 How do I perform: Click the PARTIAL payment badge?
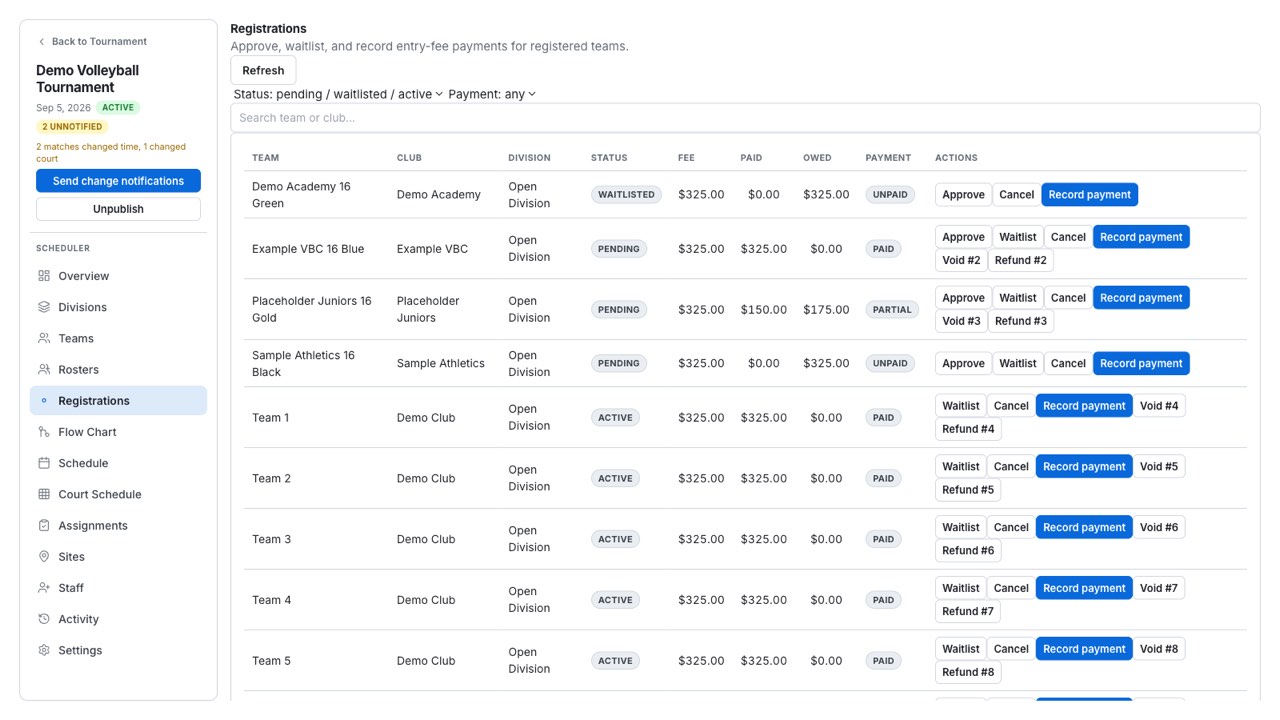coord(892,310)
